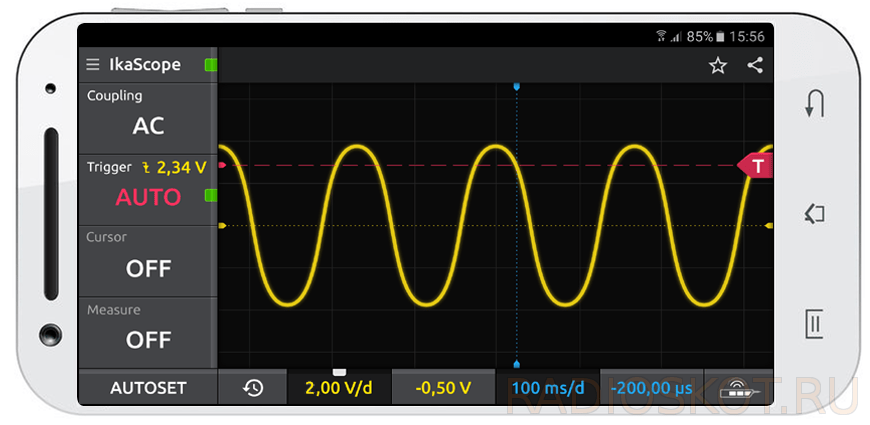Click the red T trigger level marker
Screen dimensions: 870x425
pyautogui.click(x=757, y=166)
